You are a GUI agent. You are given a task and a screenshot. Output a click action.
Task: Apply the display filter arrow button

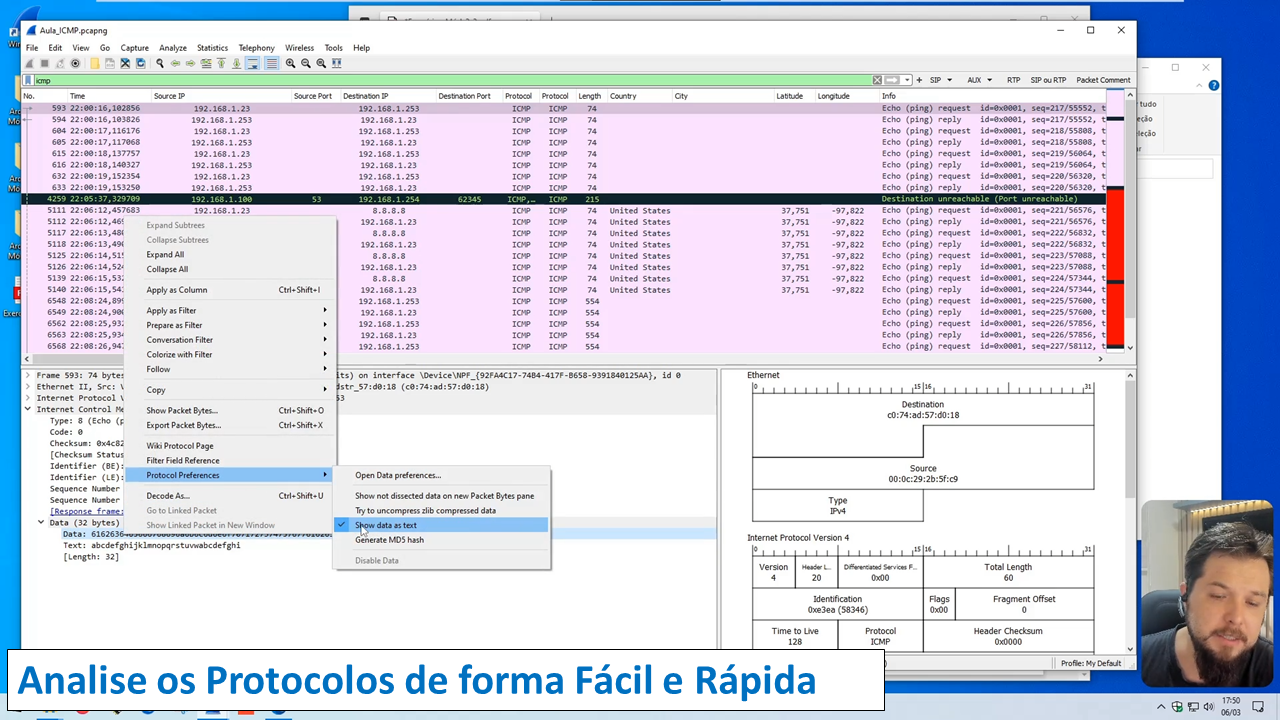coord(892,80)
